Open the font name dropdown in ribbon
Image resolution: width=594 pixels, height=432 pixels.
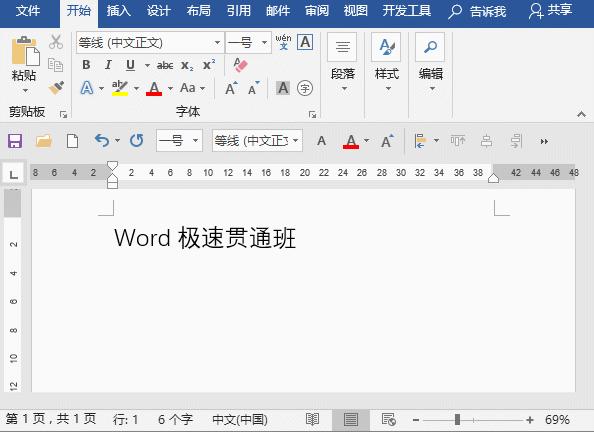pos(217,42)
